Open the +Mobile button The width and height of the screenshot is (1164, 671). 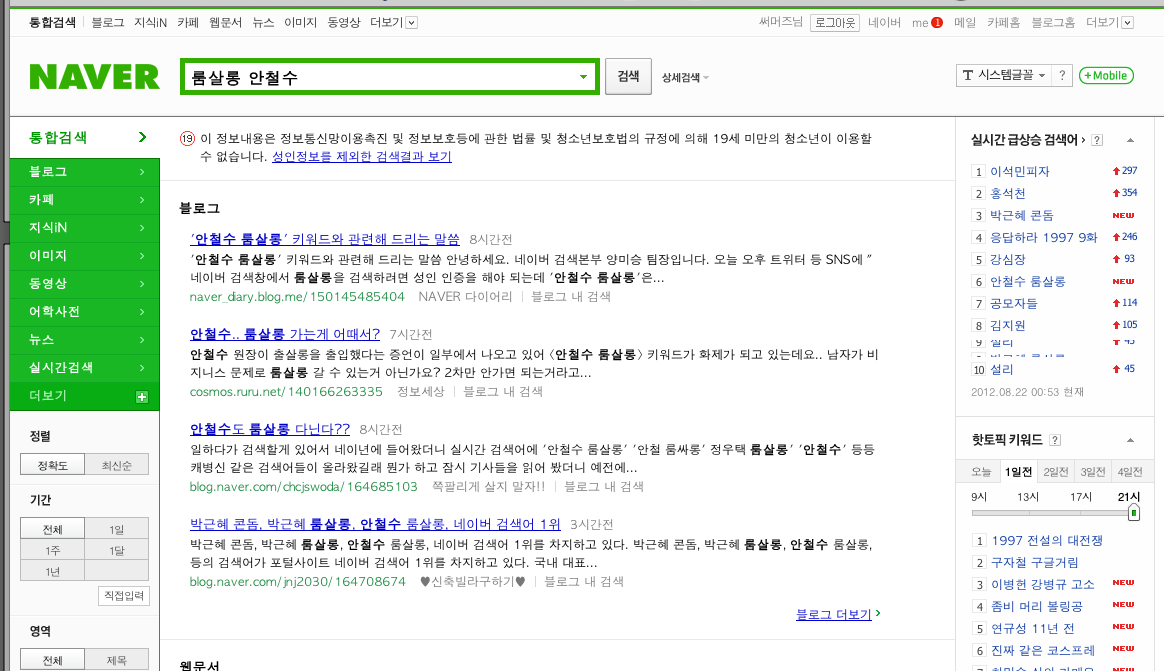tap(1106, 75)
